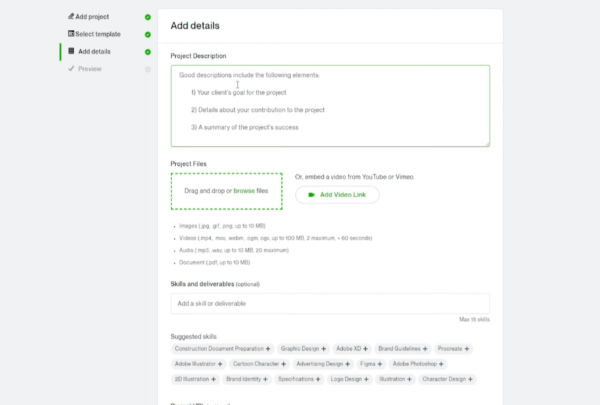Click grey status circle beside Preview

[x=148, y=69]
